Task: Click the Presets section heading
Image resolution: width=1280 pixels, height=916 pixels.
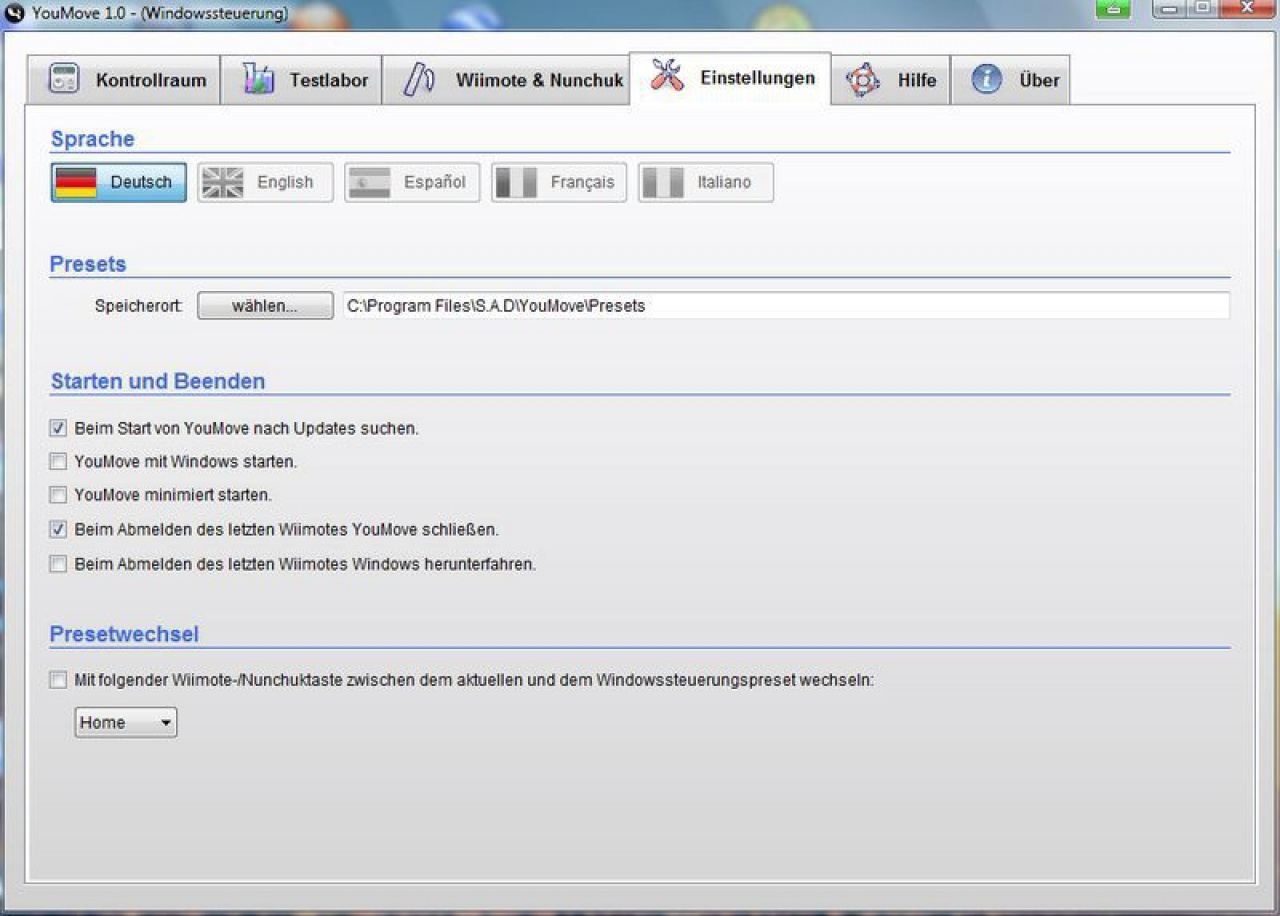Action: 88,264
